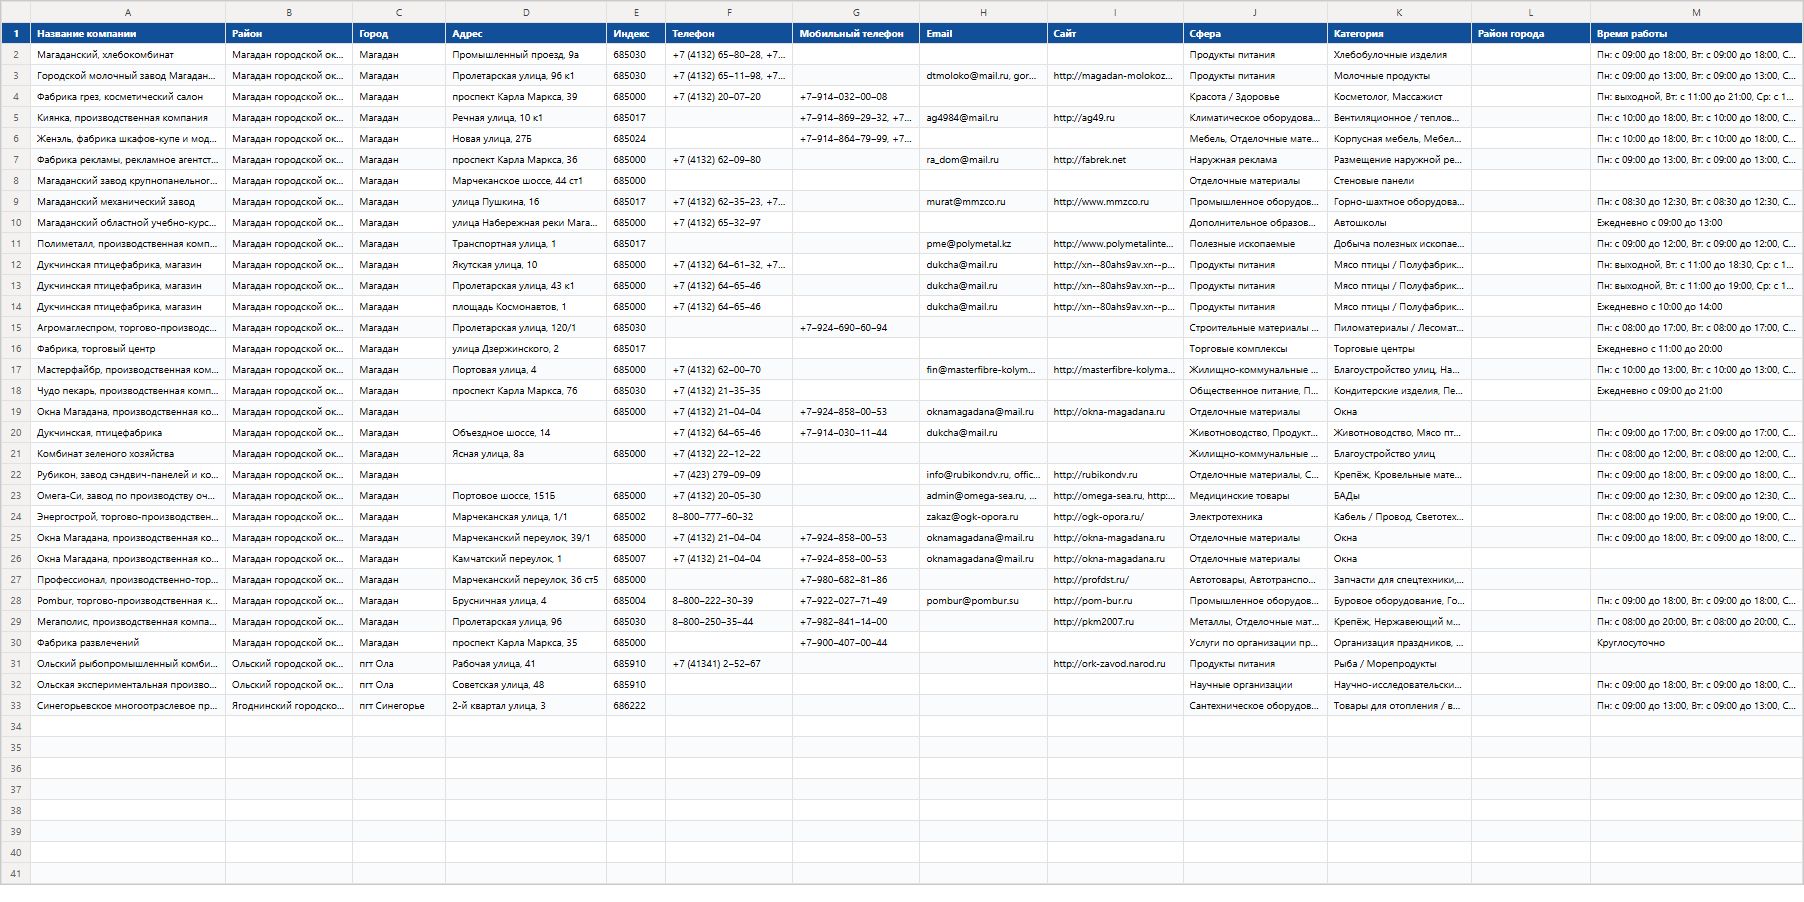This screenshot has width=1804, height=902.
Task: Select the email starting 'fin@masterfibre-kolym'
Action: (x=983, y=370)
